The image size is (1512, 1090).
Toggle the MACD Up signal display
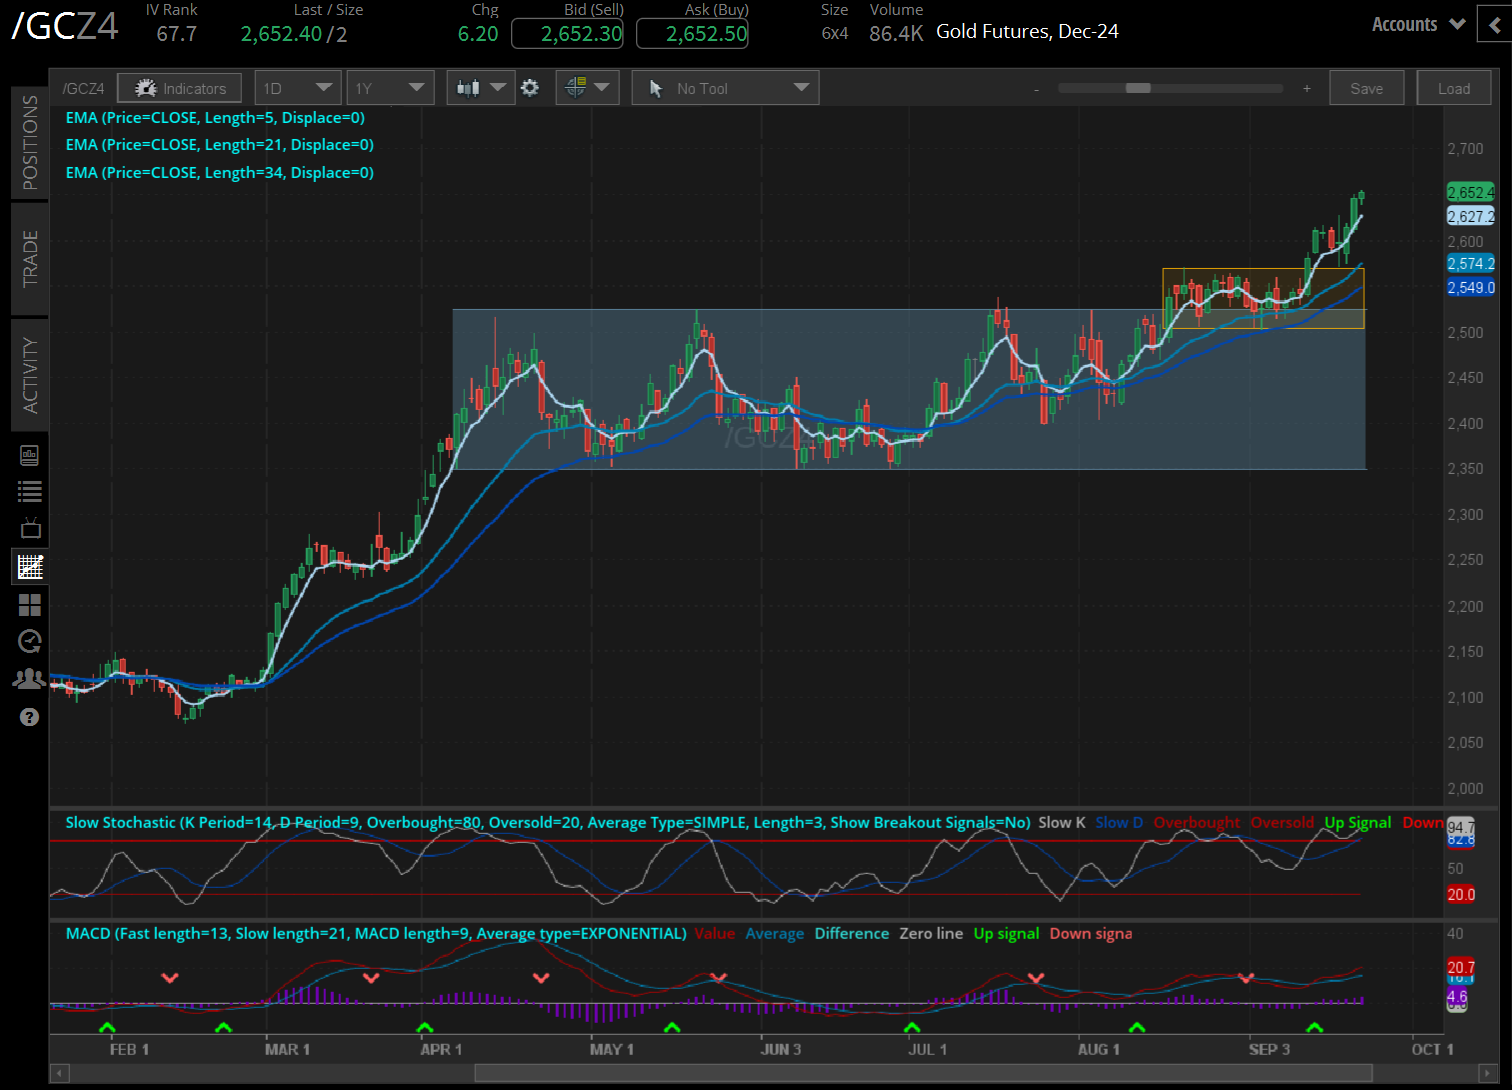point(1005,933)
